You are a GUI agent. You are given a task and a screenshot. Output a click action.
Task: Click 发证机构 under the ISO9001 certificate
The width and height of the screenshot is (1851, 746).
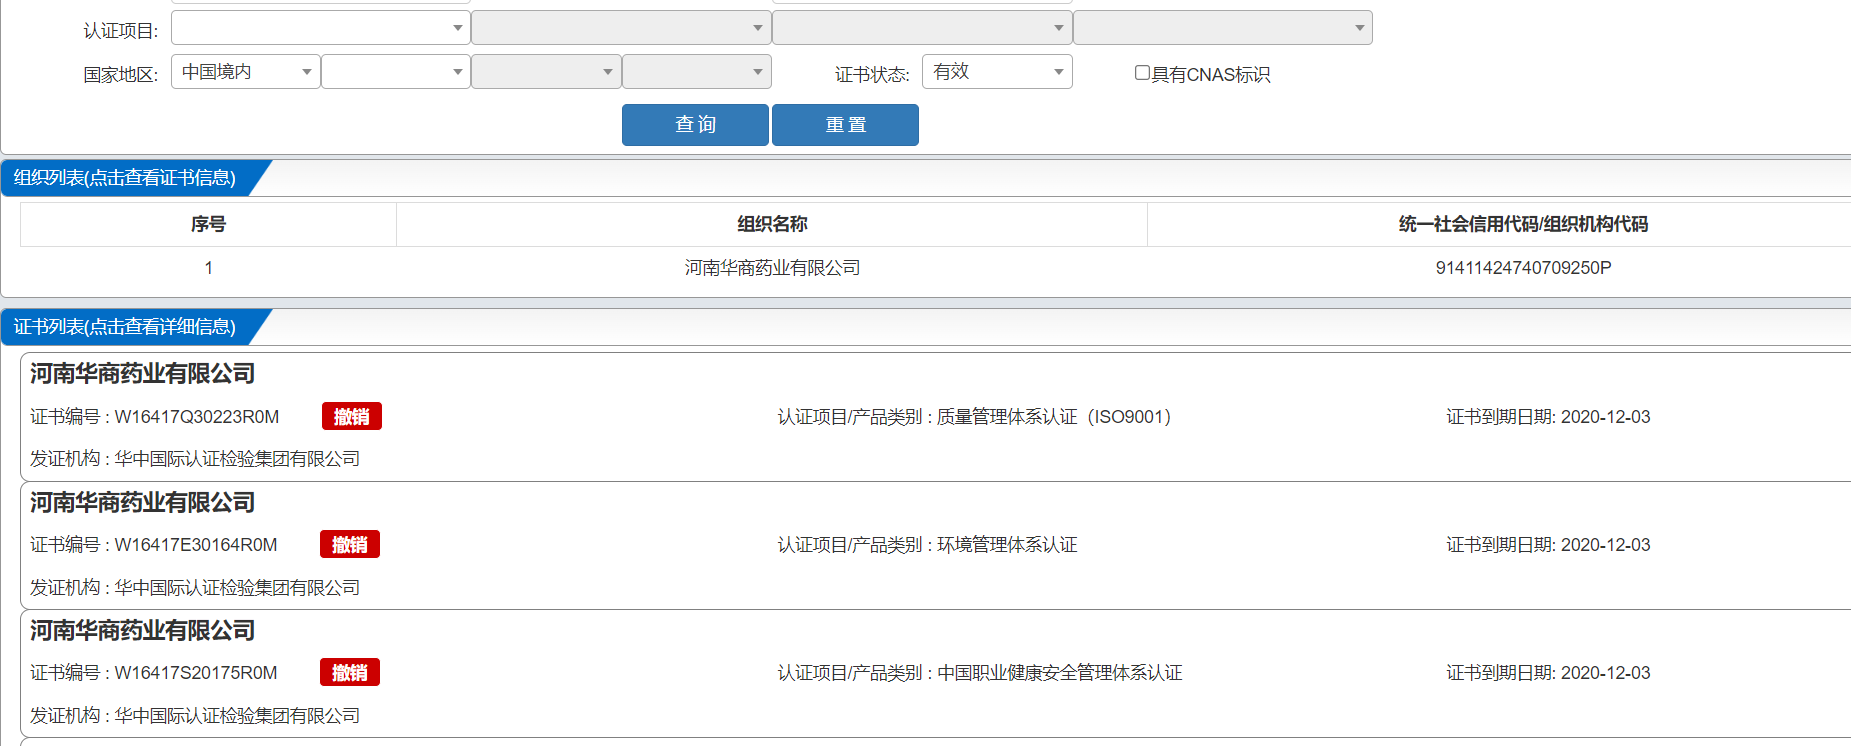pos(195,459)
